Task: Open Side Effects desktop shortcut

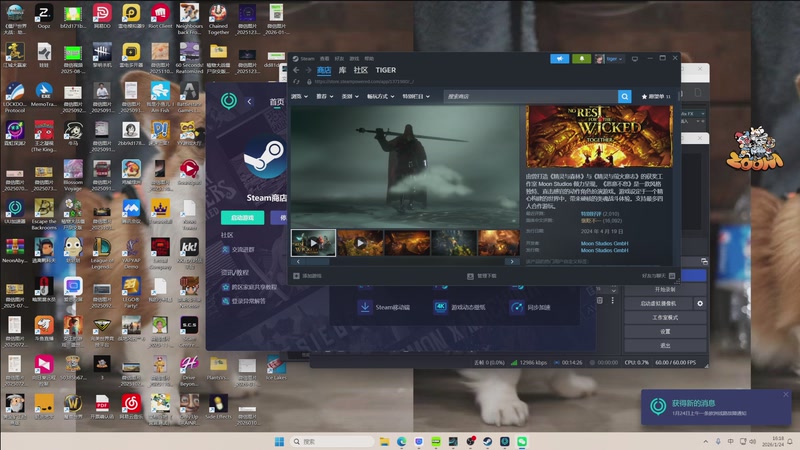Action: click(218, 407)
